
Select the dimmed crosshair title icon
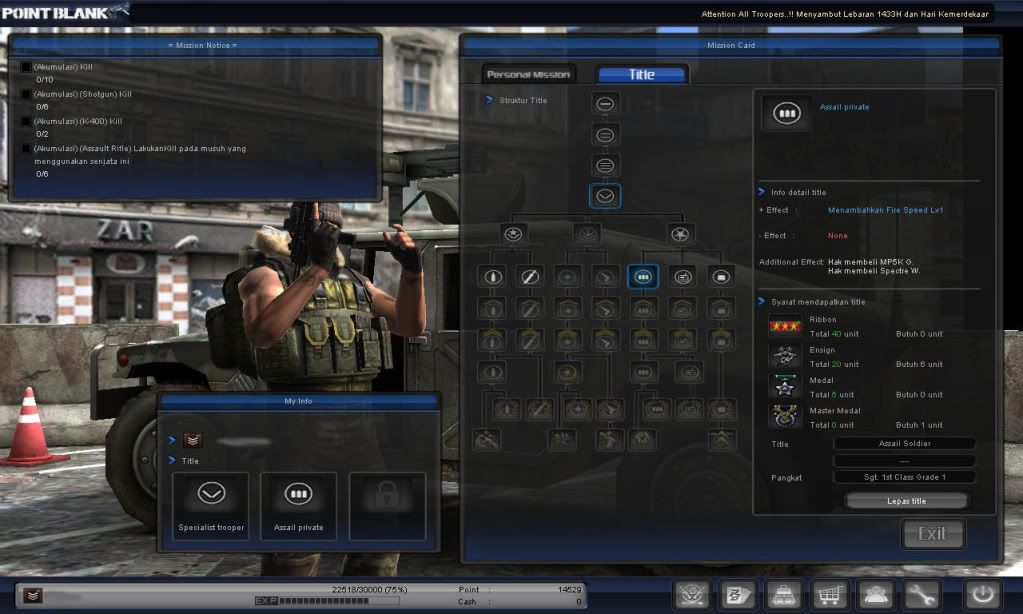pos(567,277)
